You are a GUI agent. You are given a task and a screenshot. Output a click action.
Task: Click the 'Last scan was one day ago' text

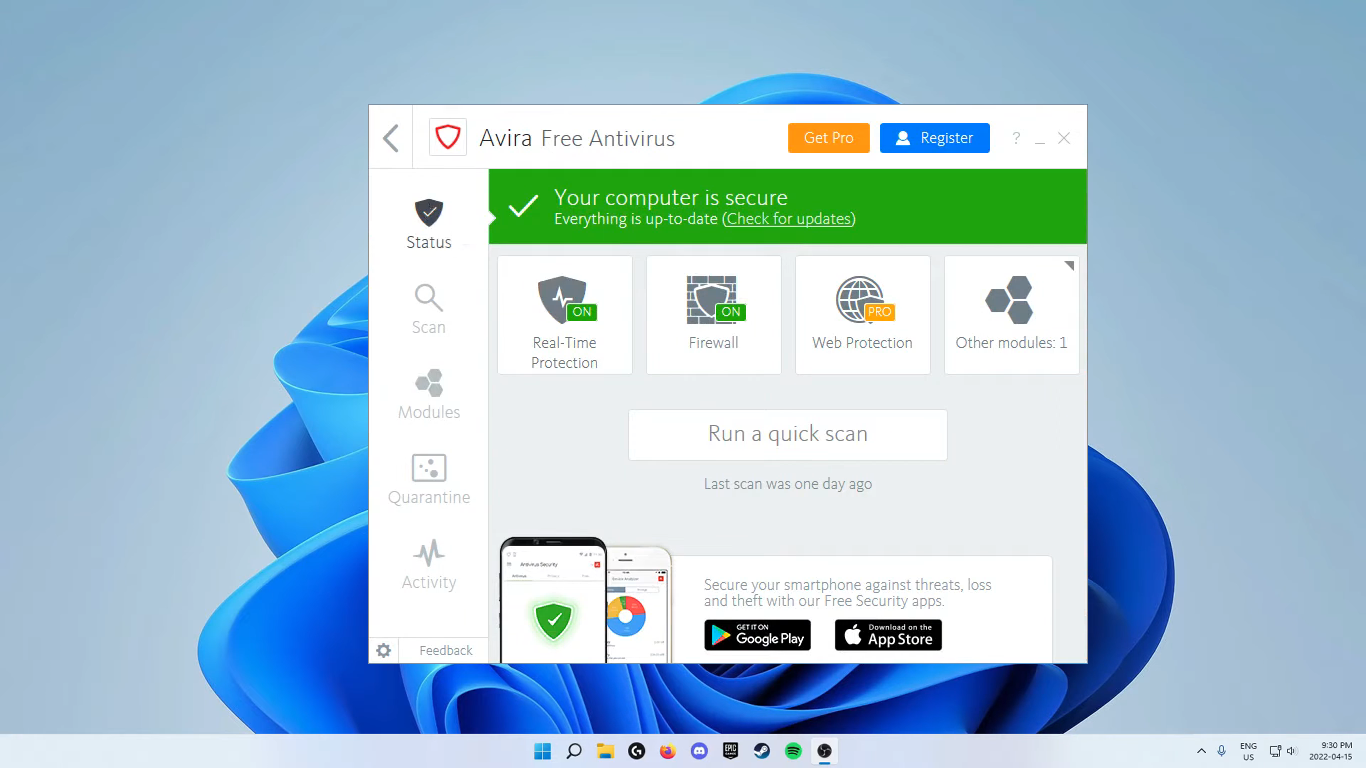pos(788,484)
